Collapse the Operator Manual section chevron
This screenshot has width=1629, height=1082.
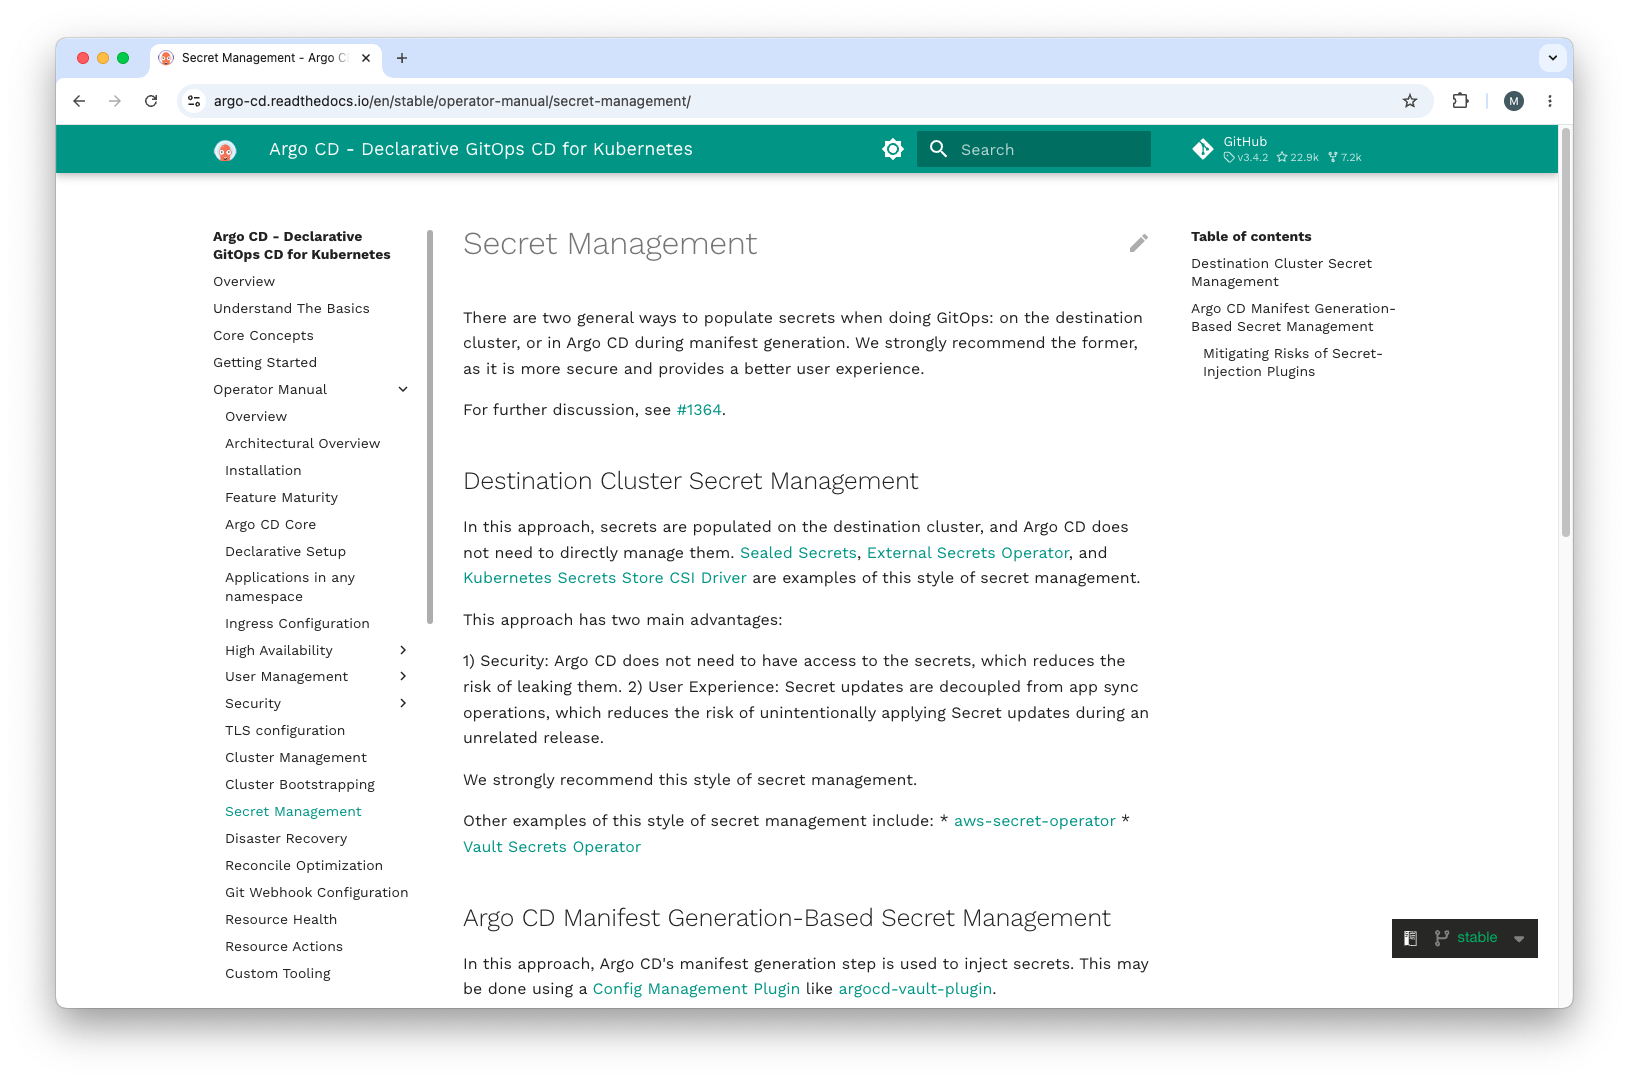click(x=403, y=389)
